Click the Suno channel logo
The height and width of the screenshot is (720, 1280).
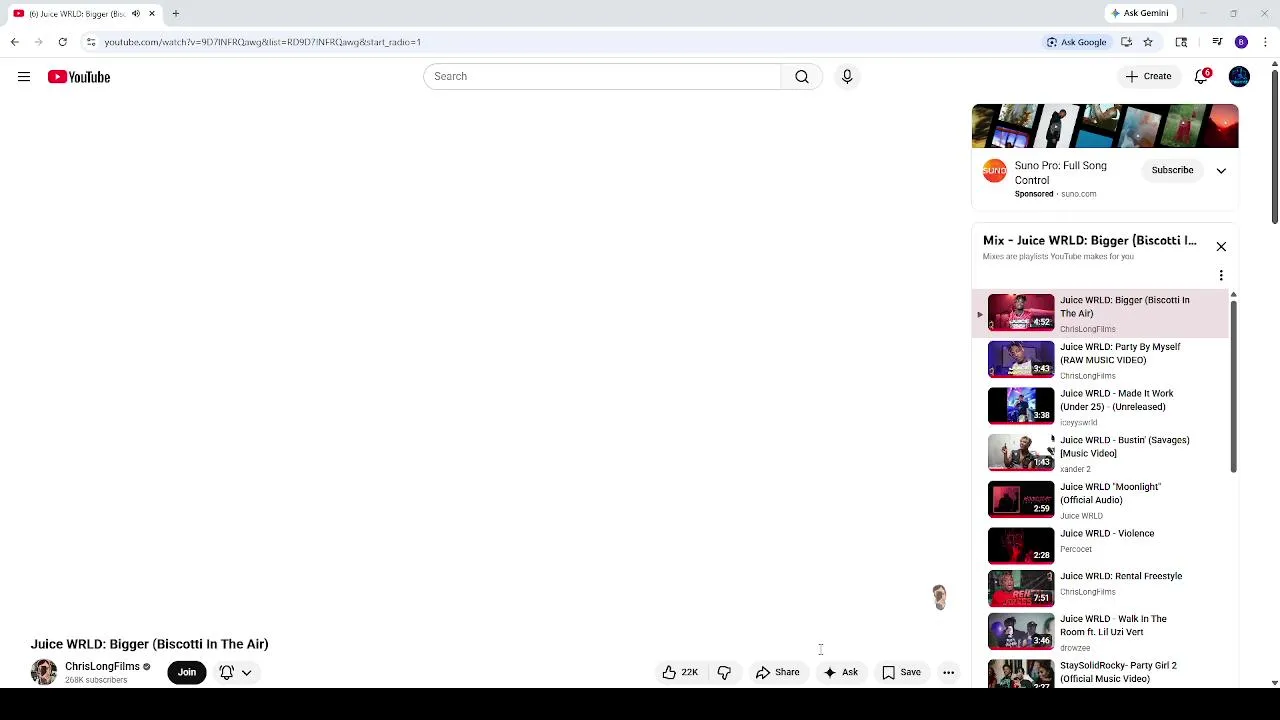coord(994,171)
